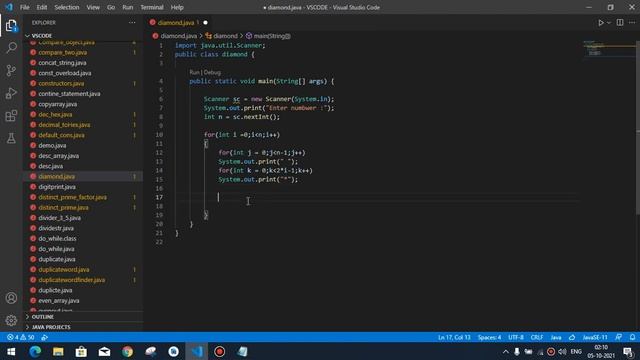The width and height of the screenshot is (640, 360).
Task: Open Source Control view
Action: tap(11, 71)
